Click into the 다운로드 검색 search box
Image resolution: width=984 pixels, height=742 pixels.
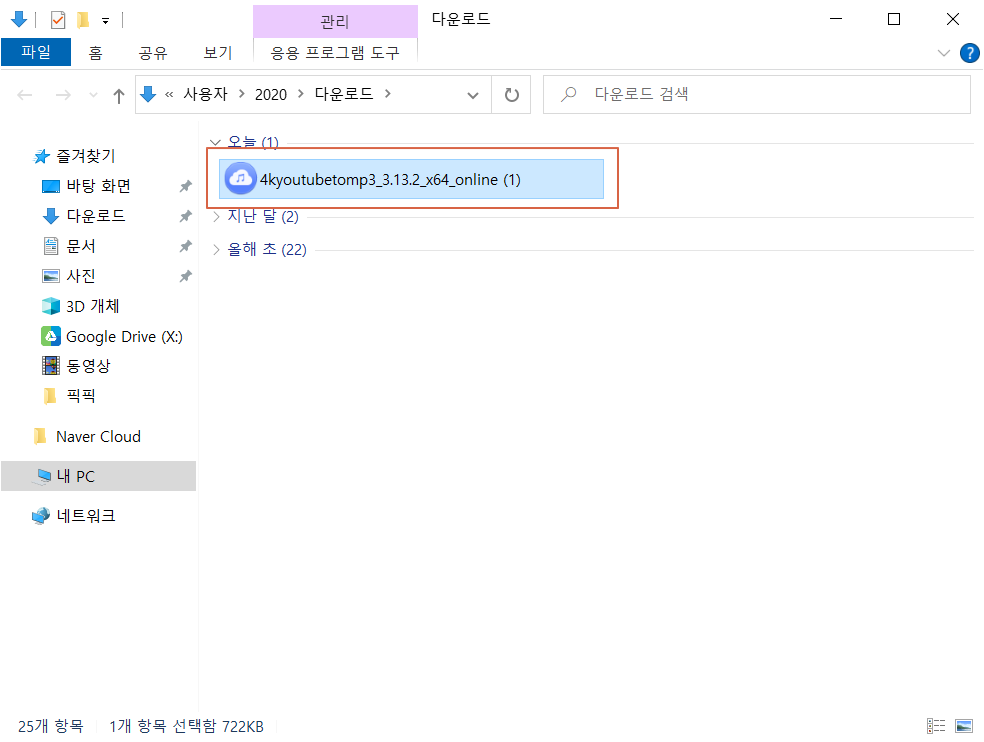[757, 95]
